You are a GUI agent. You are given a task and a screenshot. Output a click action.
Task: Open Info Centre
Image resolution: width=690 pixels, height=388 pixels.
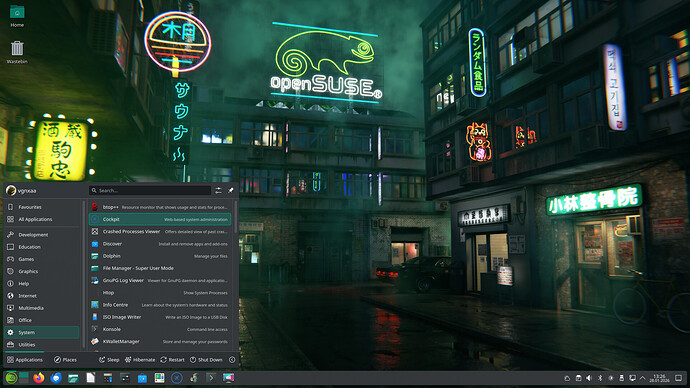point(160,304)
